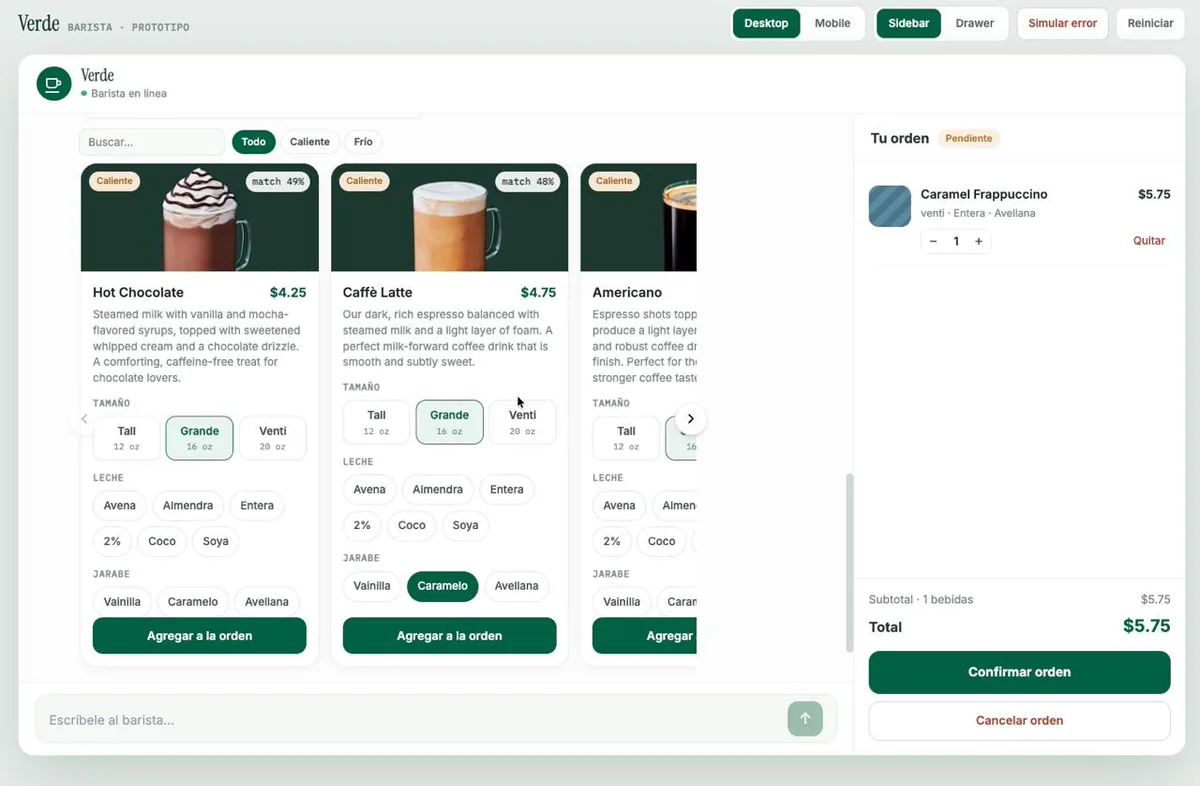Pick Vainilla syrup for Caffè Latte
Image resolution: width=1200 pixels, height=786 pixels.
(372, 586)
